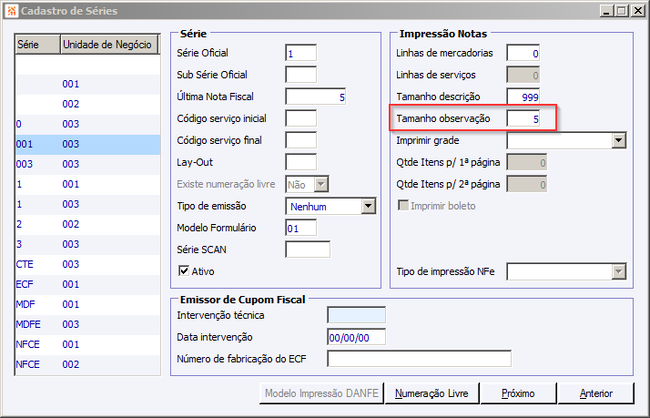The image size is (650, 418).
Task: Click the Qtde Itens p/ 2ª página field
Action: (x=527, y=185)
